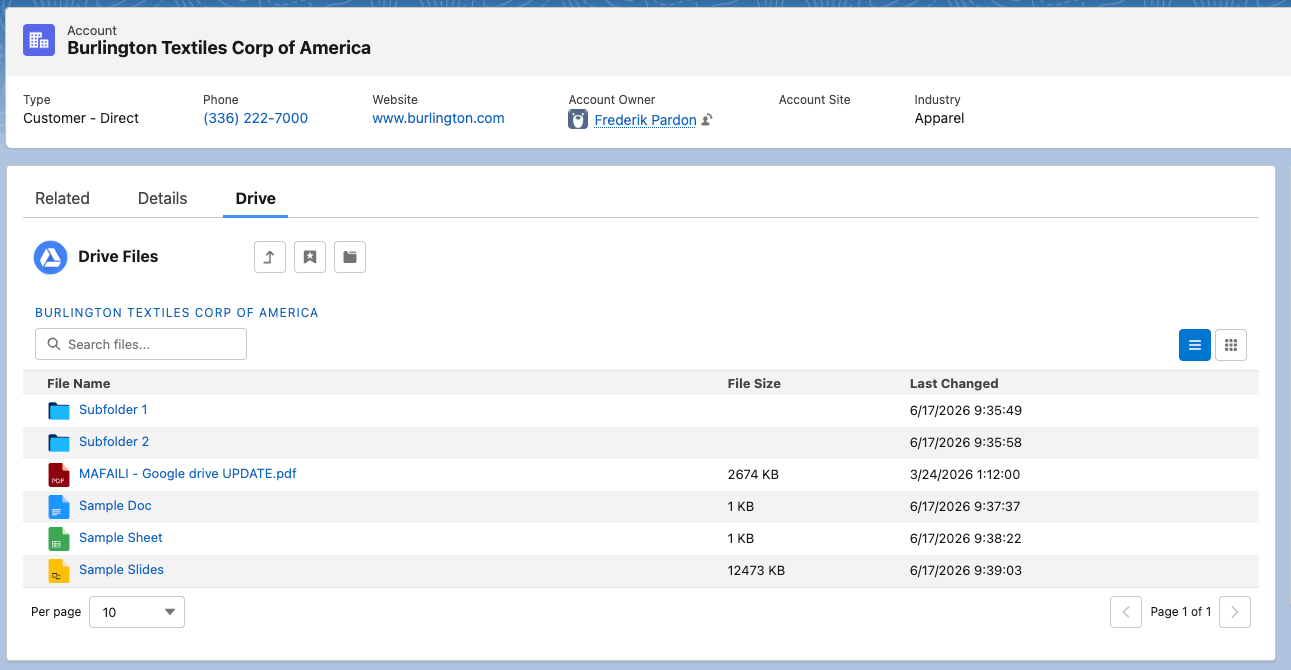This screenshot has width=1291, height=670.
Task: Click the 6/17/2026 9:39:03 date cell
Action: 966,571
